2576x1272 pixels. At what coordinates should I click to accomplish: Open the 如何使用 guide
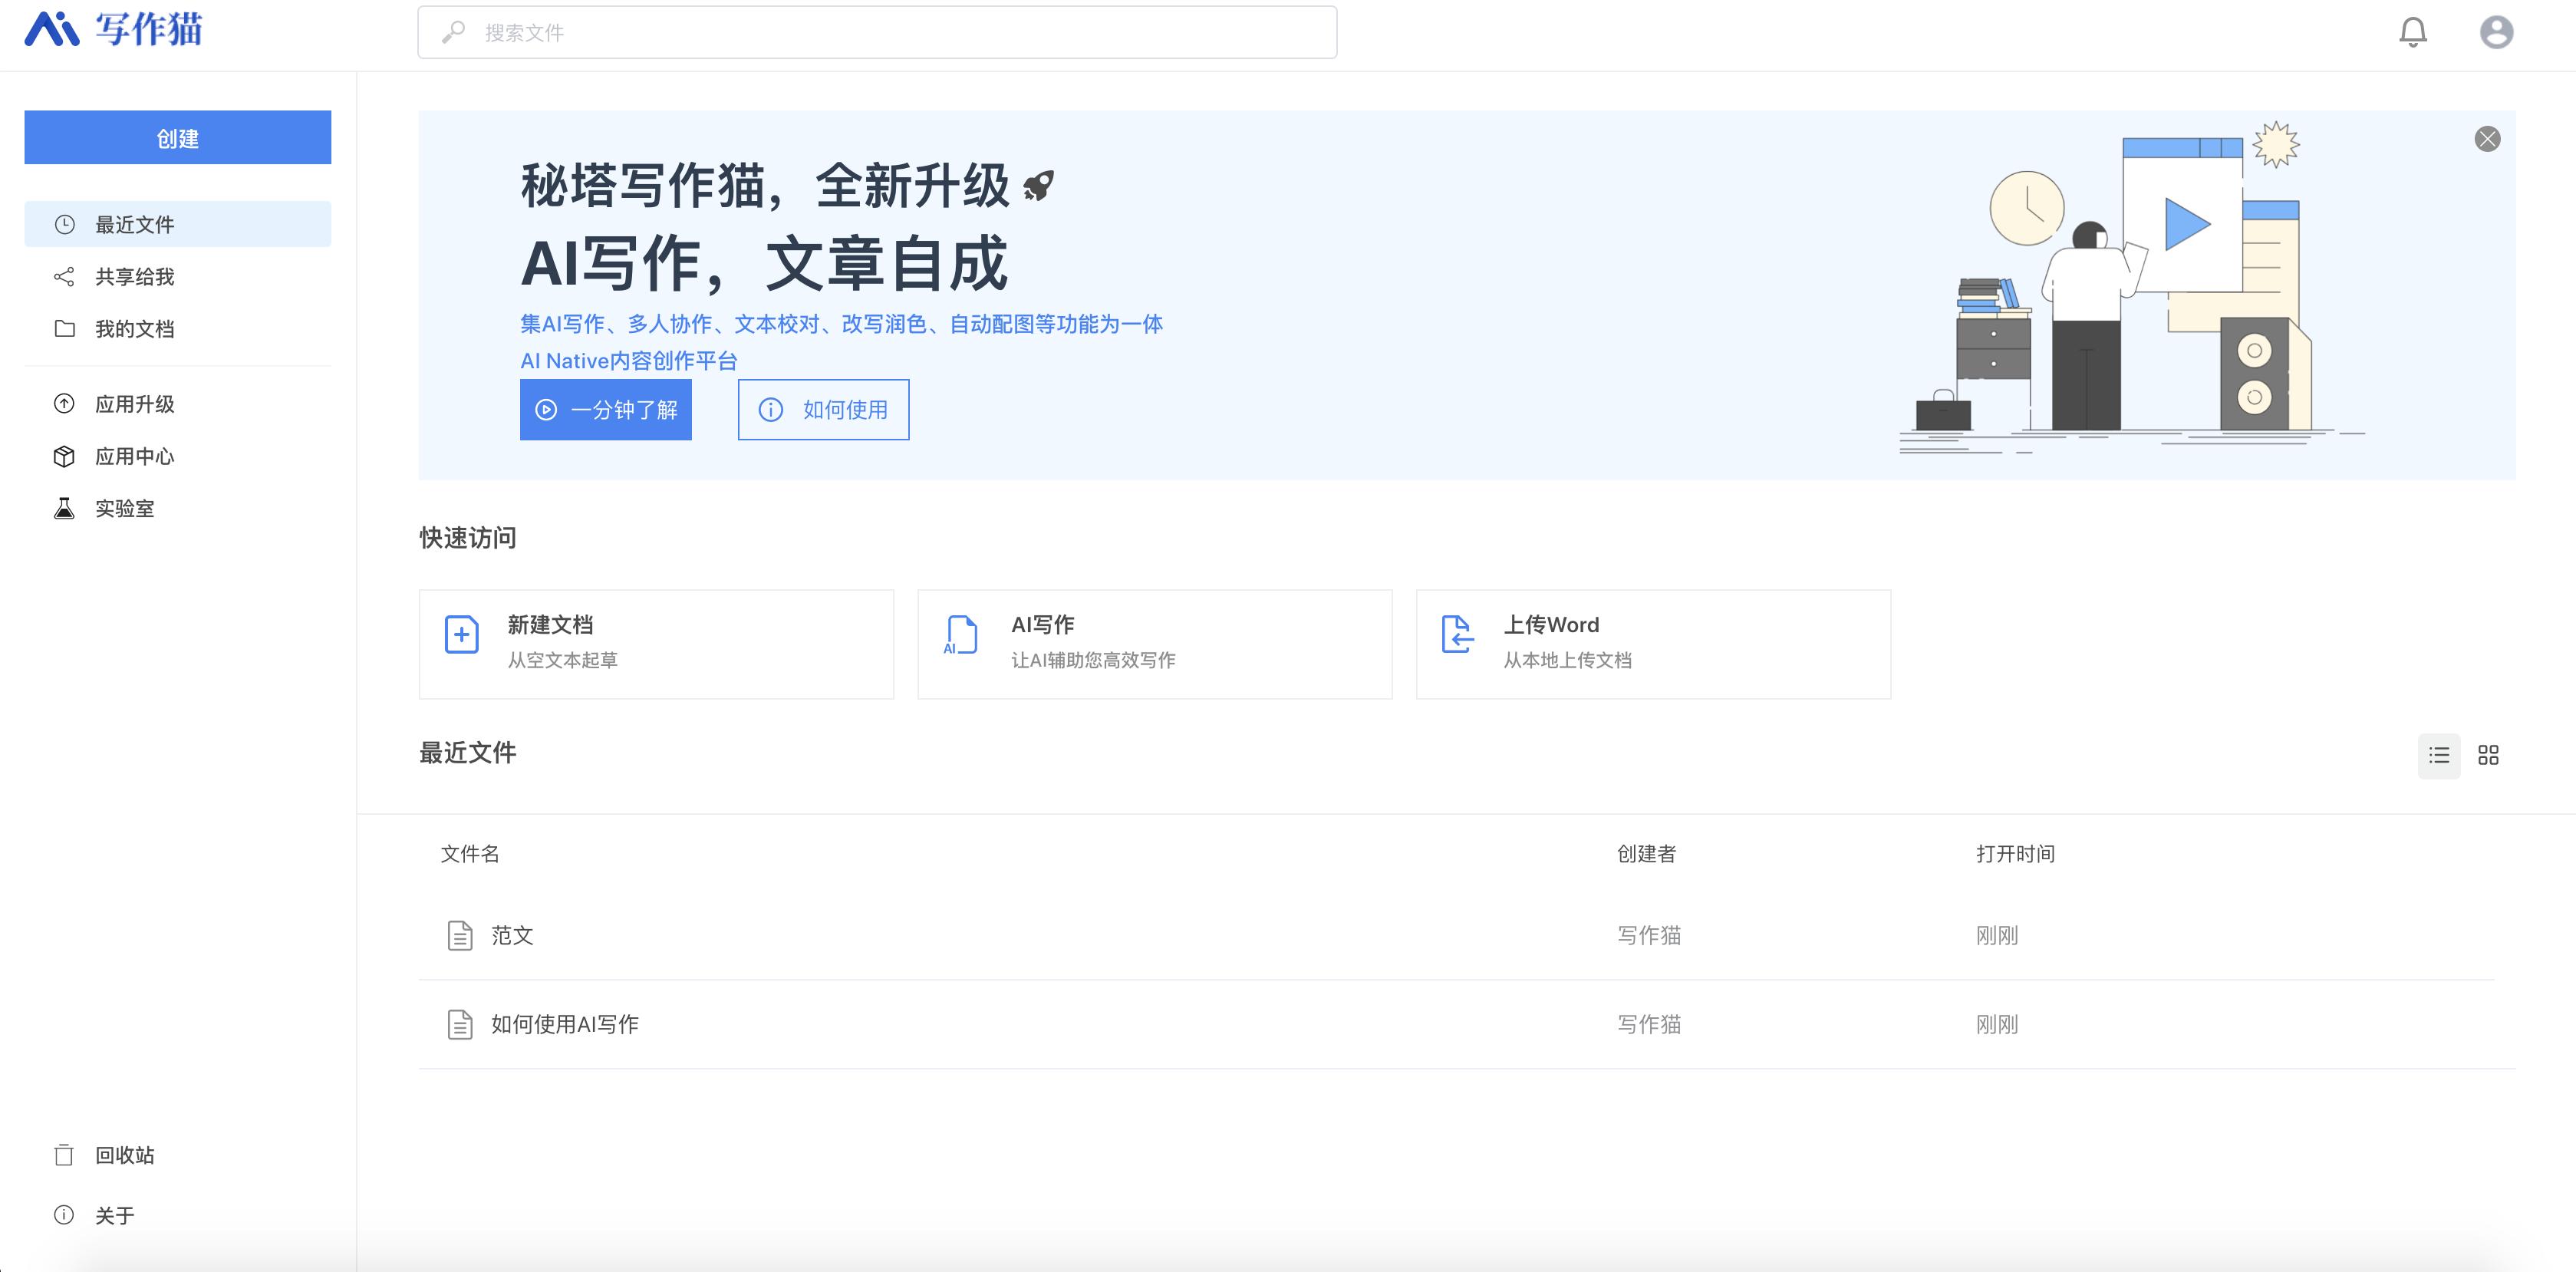pyautogui.click(x=822, y=409)
